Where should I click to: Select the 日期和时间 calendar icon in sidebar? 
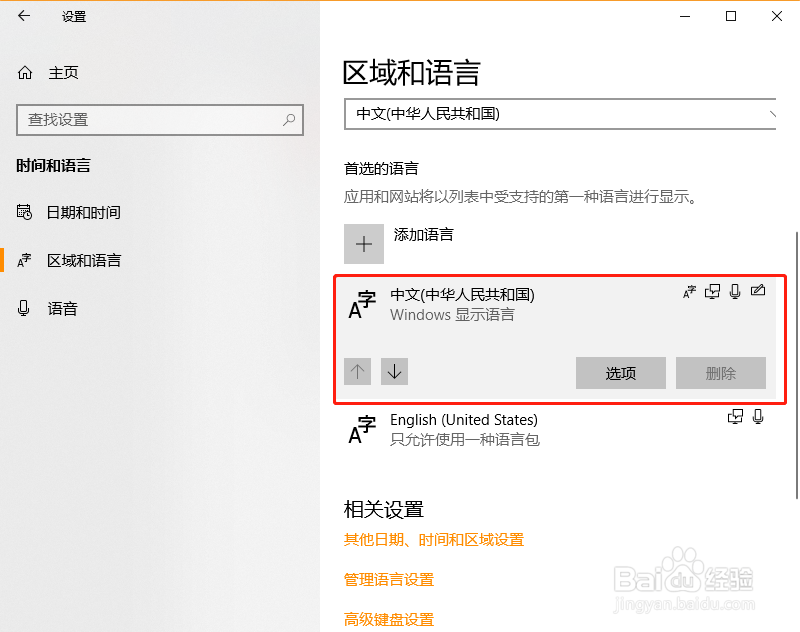tap(24, 212)
